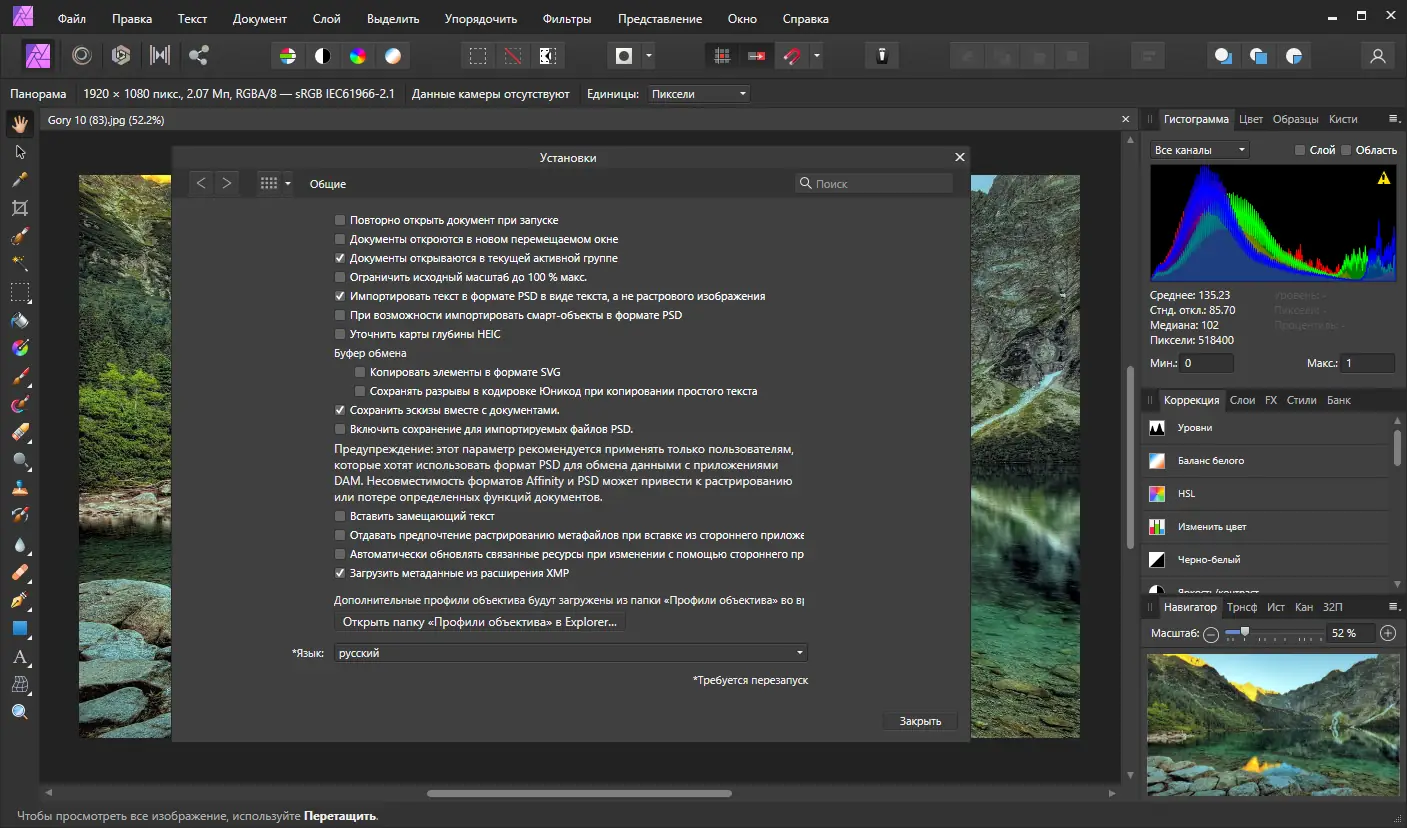Open the 'Язык' language dropdown
The image size is (1407, 828).
click(x=570, y=653)
